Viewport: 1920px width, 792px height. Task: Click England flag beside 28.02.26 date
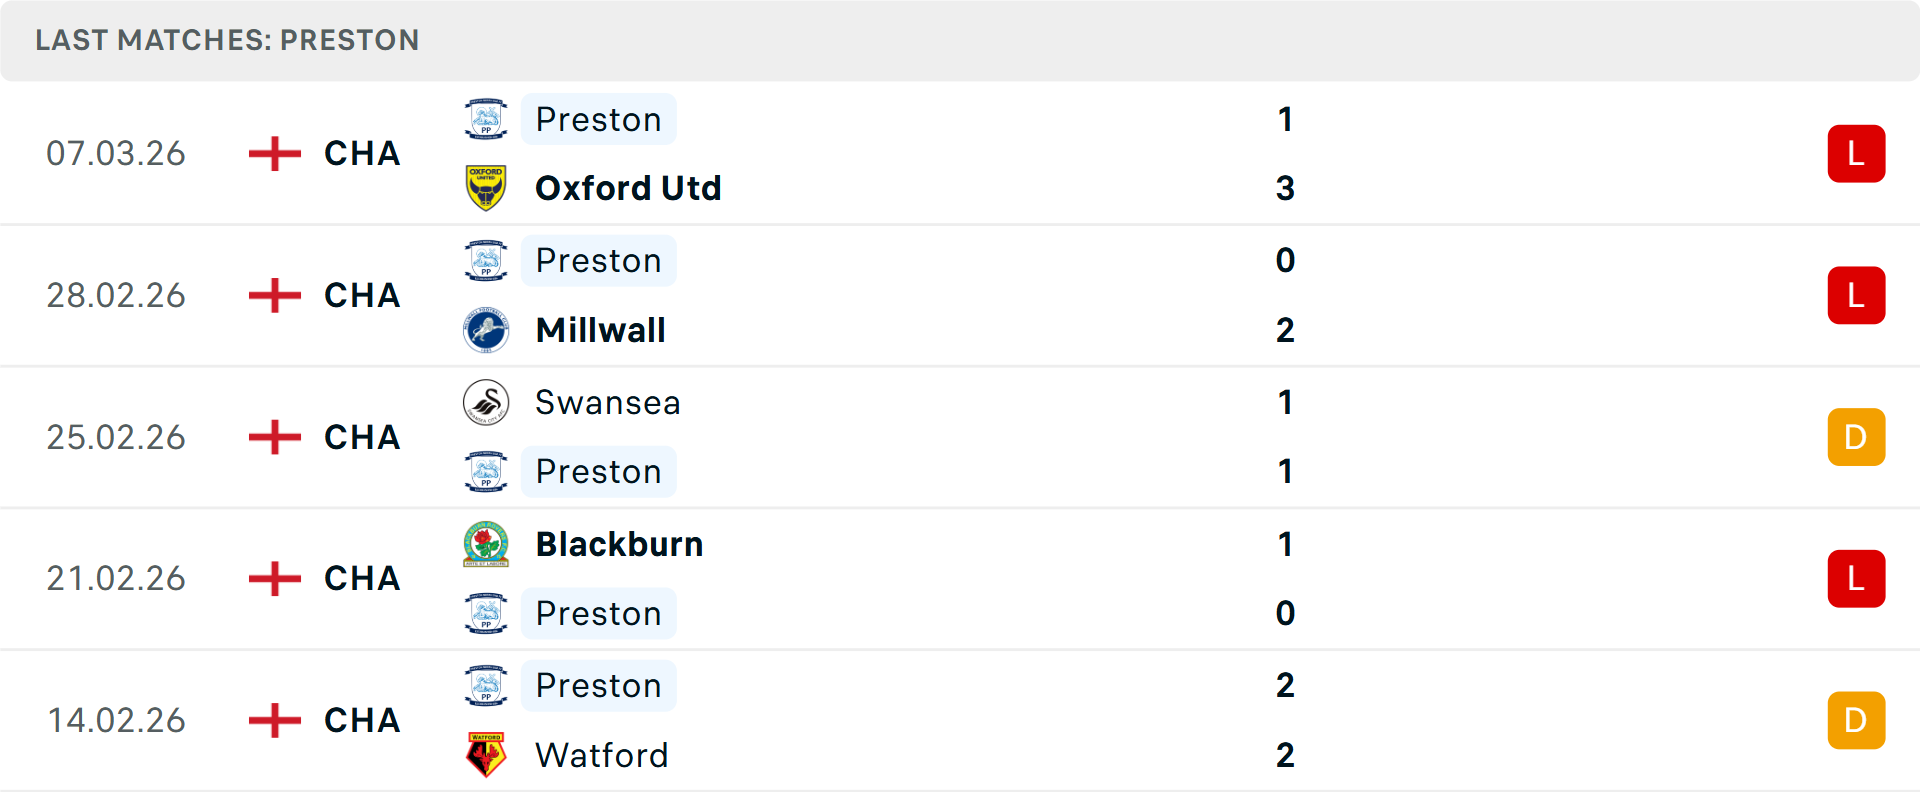pyautogui.click(x=274, y=296)
